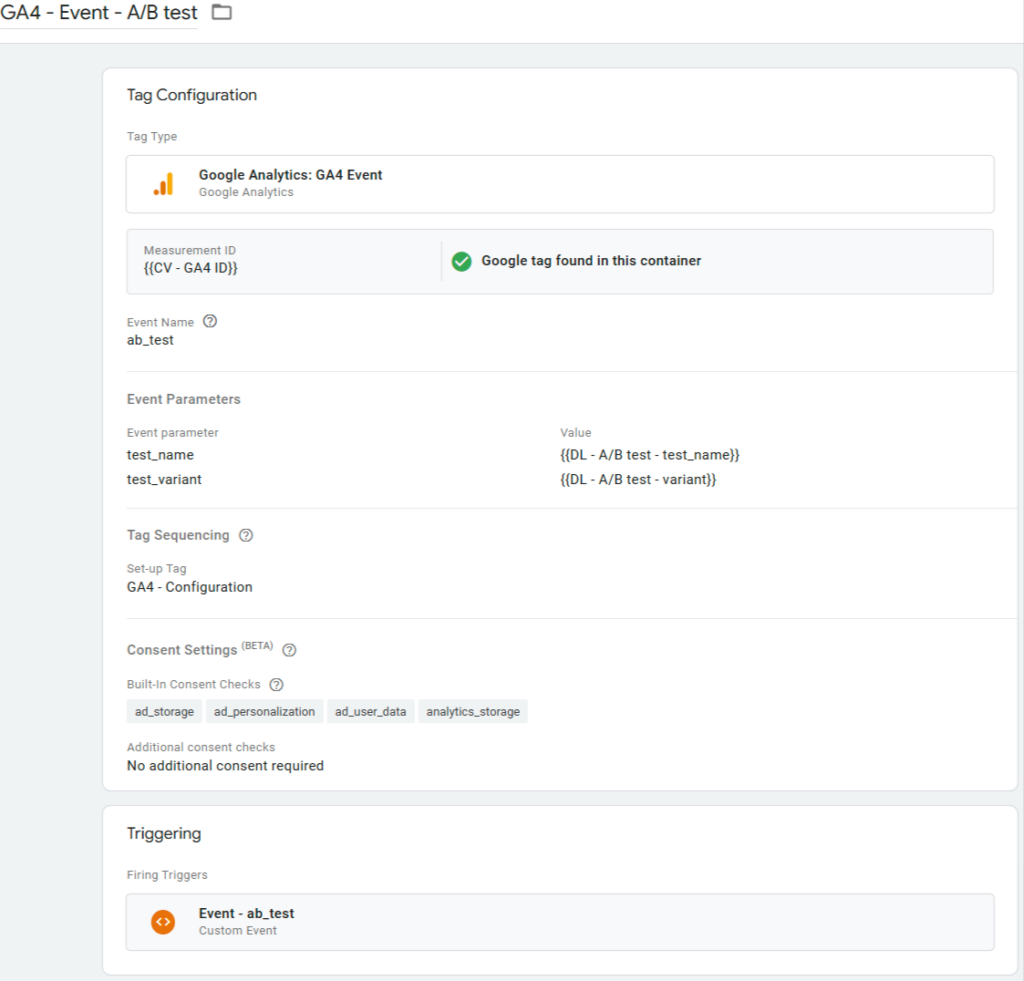The height and width of the screenshot is (981, 1024).
Task: Click the Triggering section heading
Action: [164, 834]
